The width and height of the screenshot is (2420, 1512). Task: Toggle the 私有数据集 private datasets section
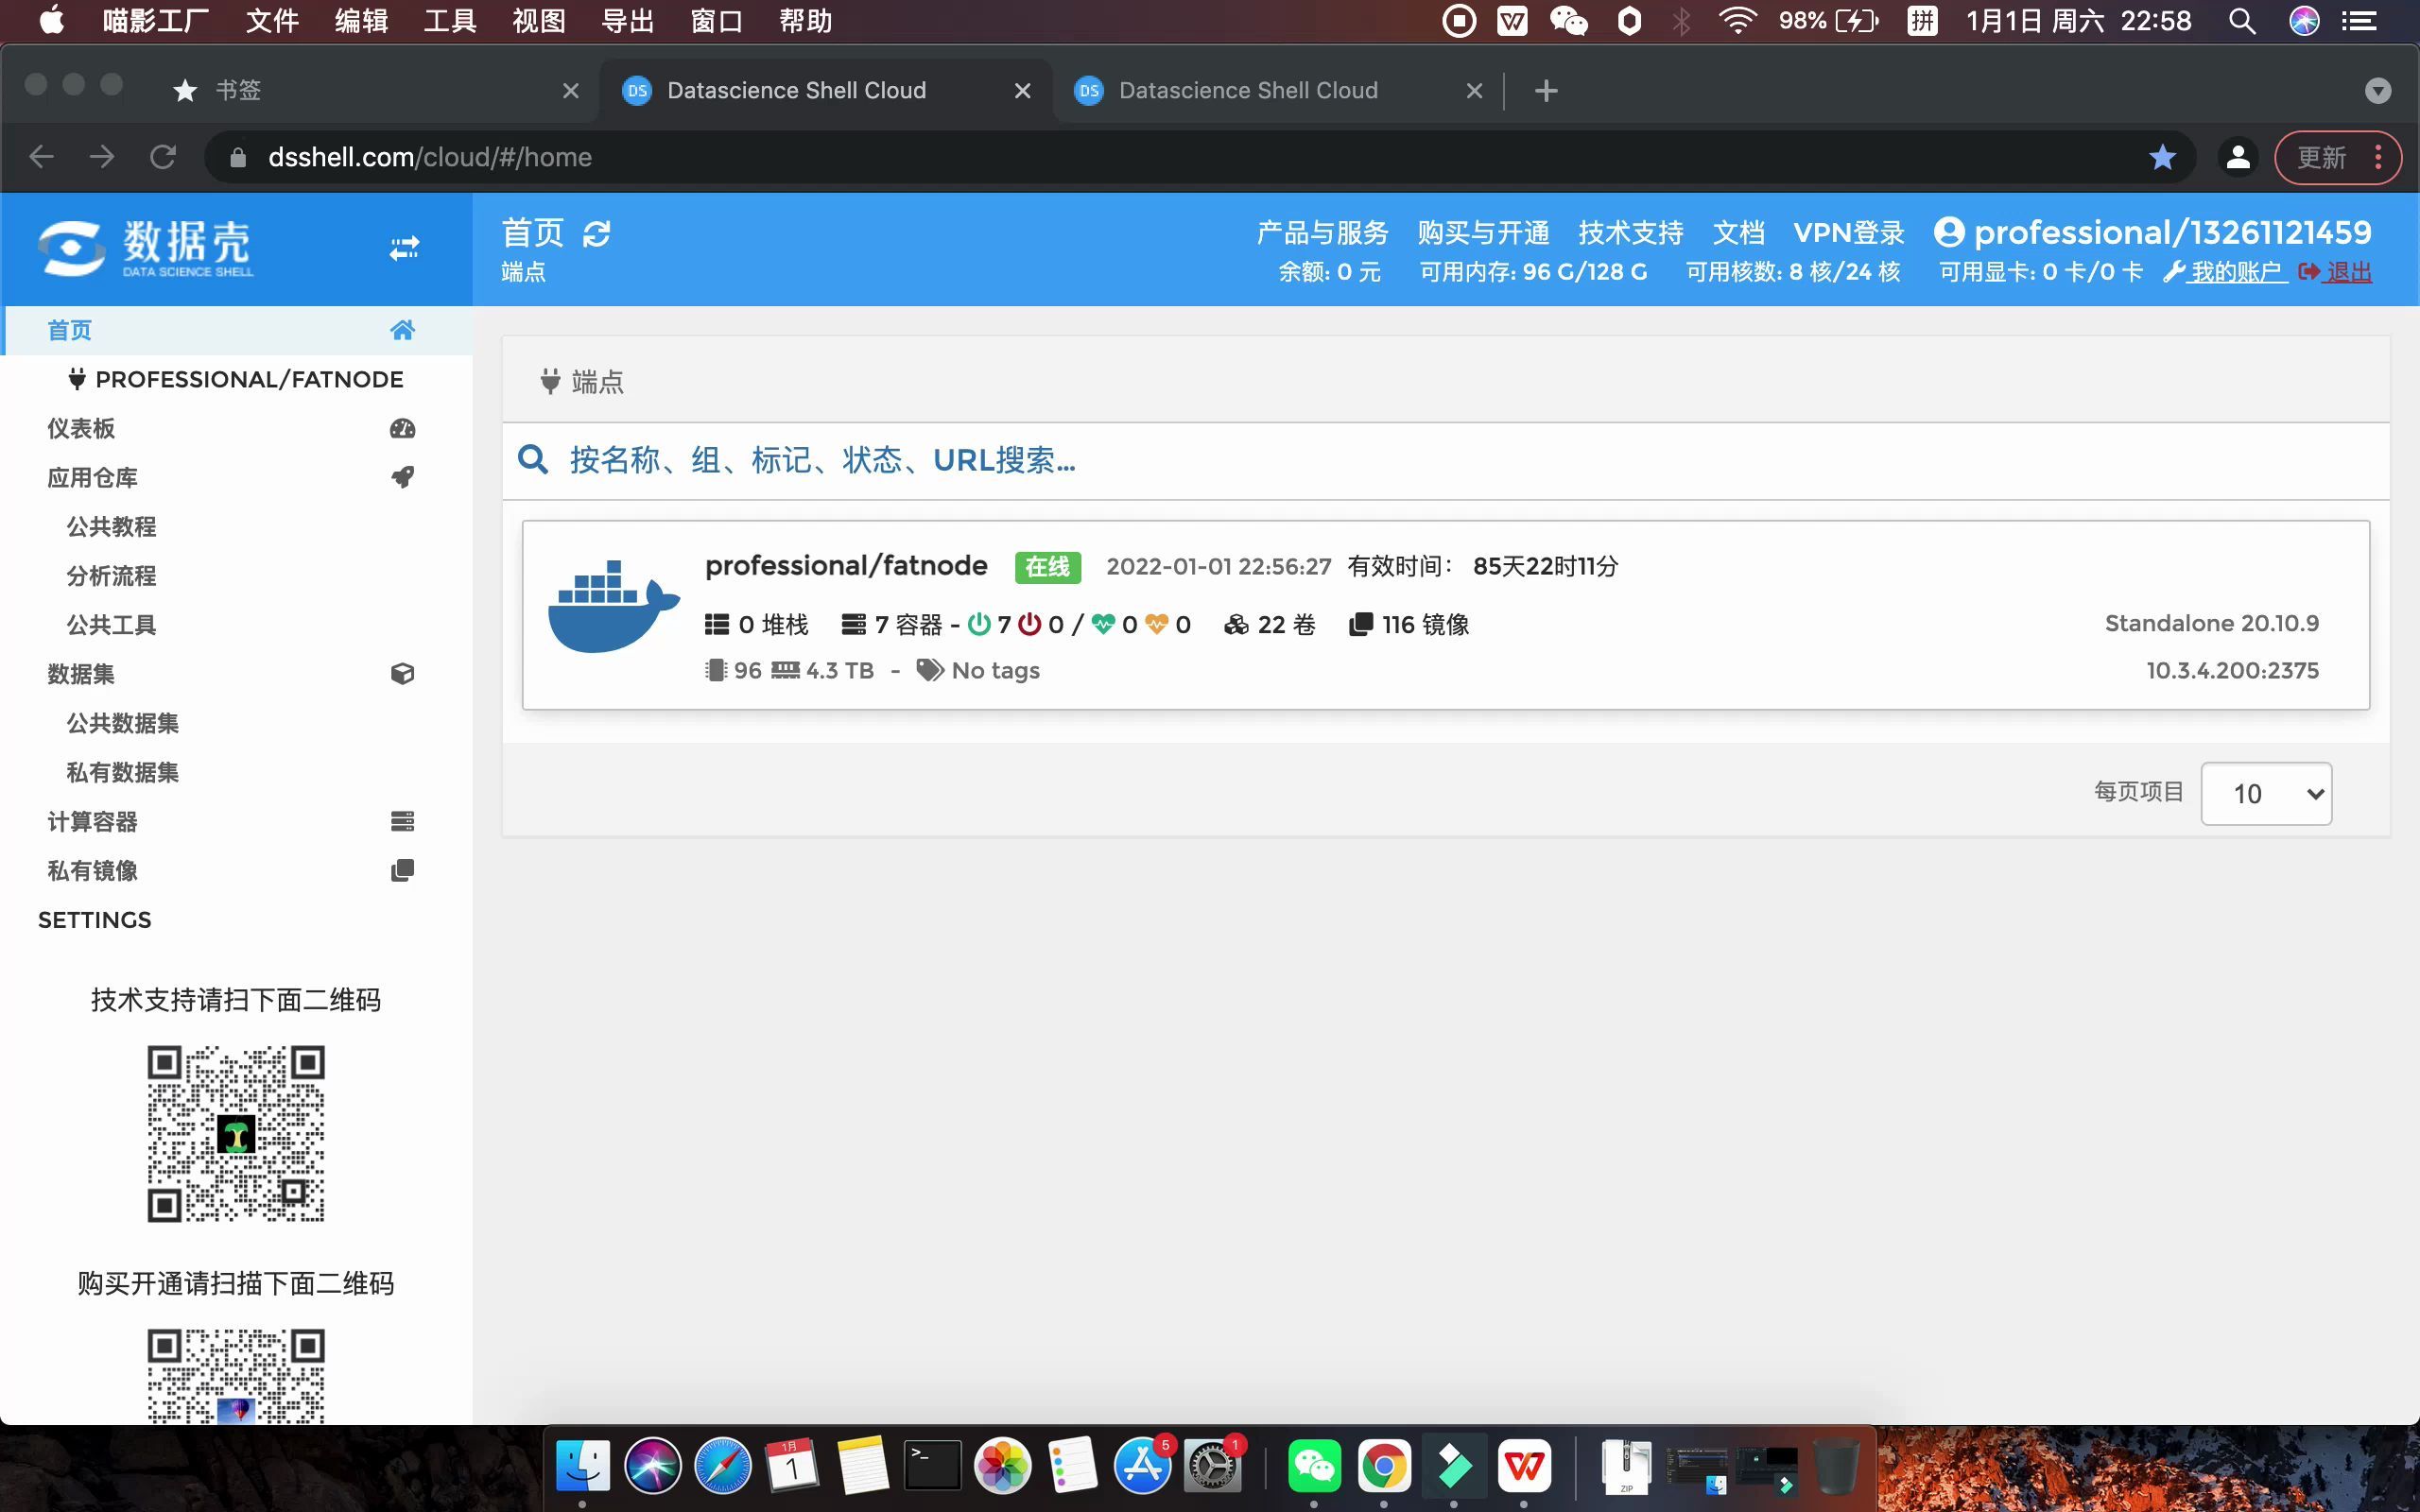122,772
